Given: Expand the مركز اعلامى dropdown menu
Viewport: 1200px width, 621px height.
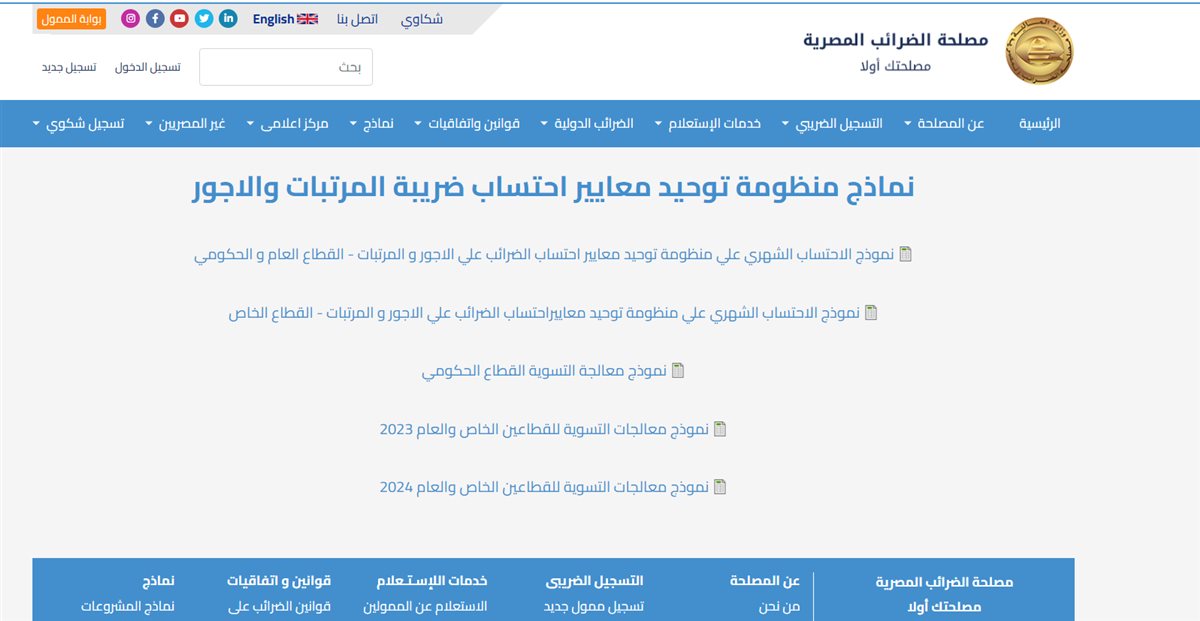Looking at the screenshot, I should pyautogui.click(x=287, y=124).
